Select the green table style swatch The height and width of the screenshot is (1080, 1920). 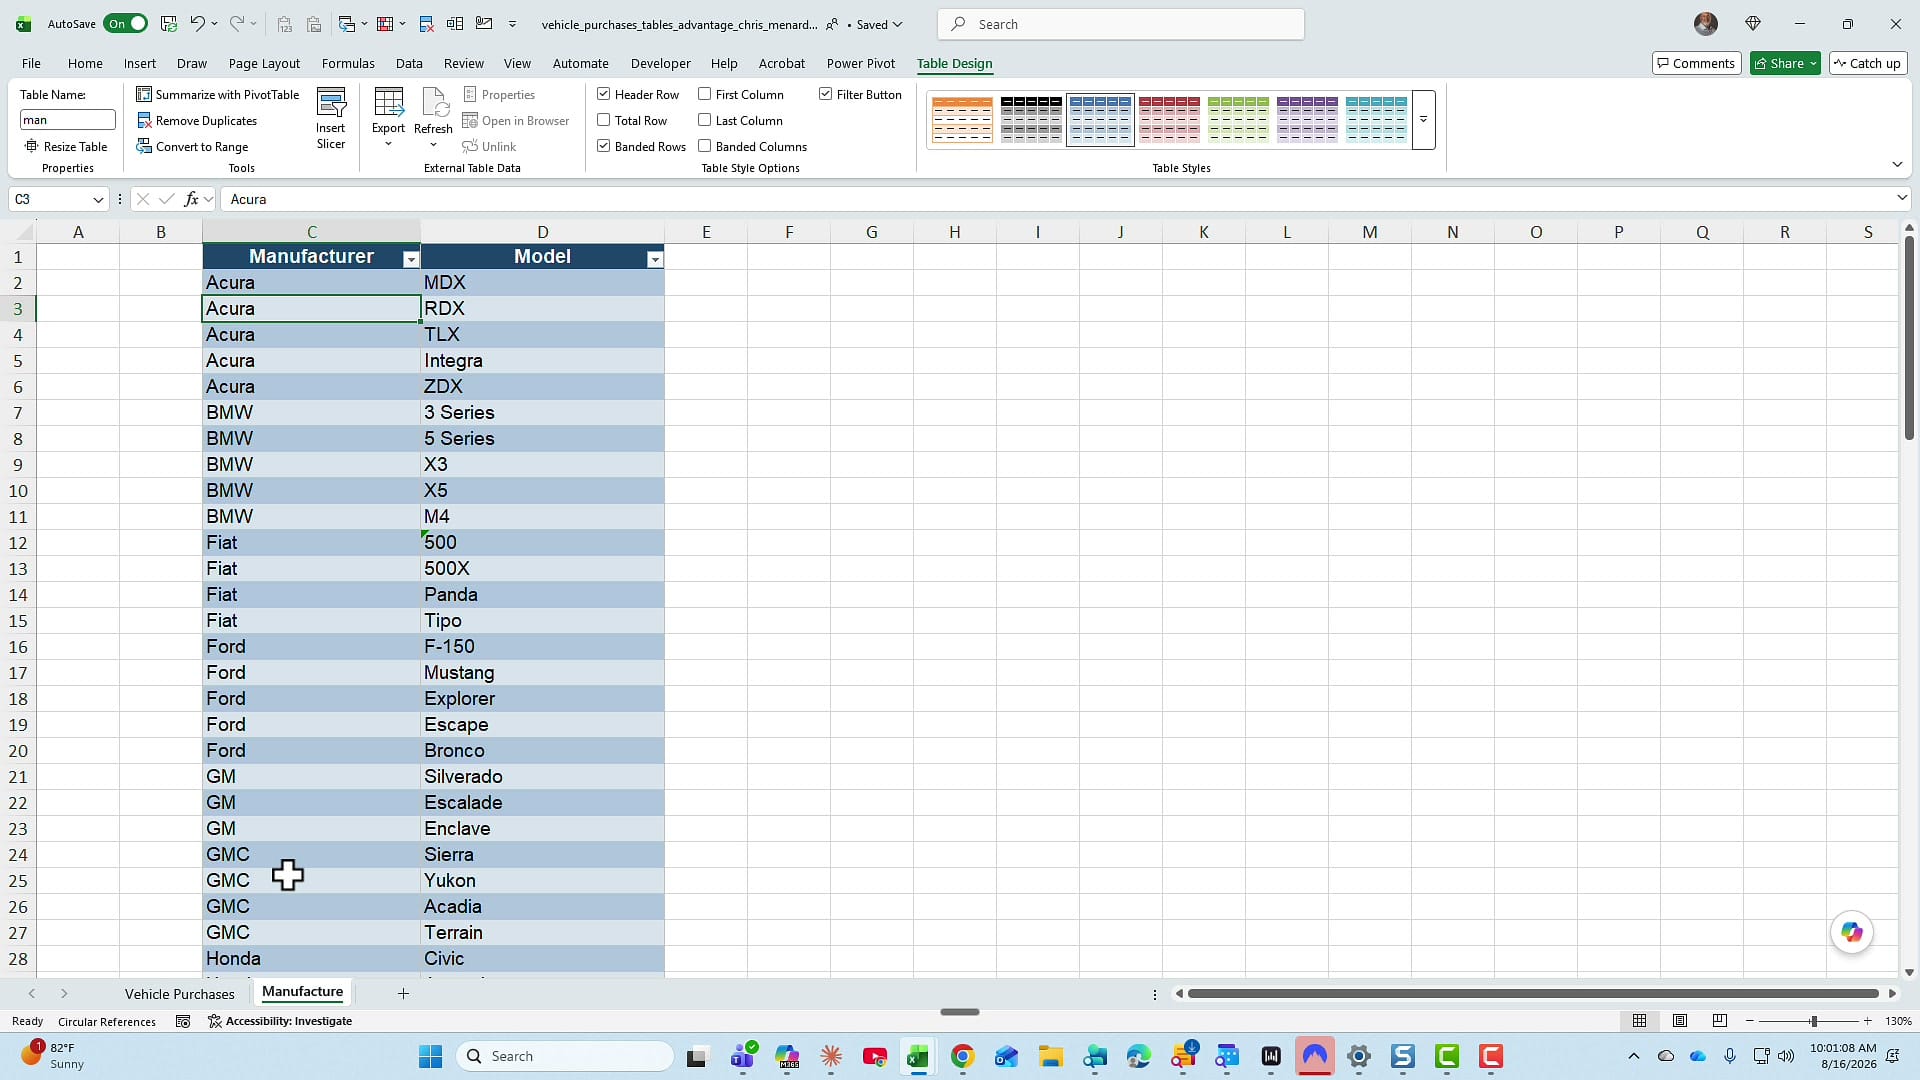tap(1238, 120)
